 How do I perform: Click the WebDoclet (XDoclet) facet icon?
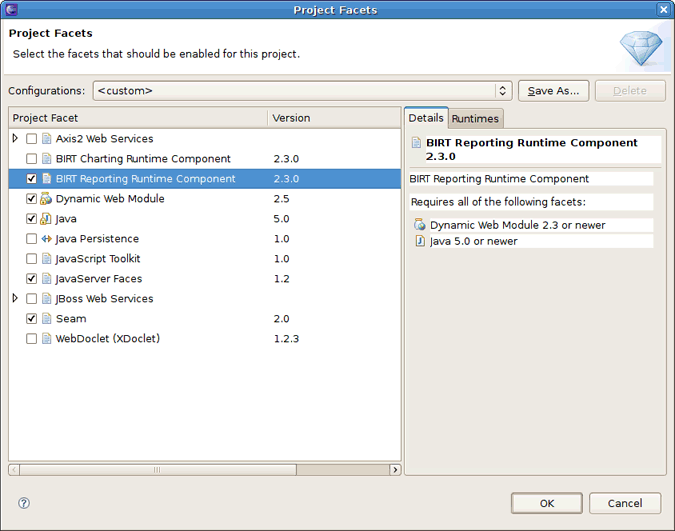pos(46,338)
